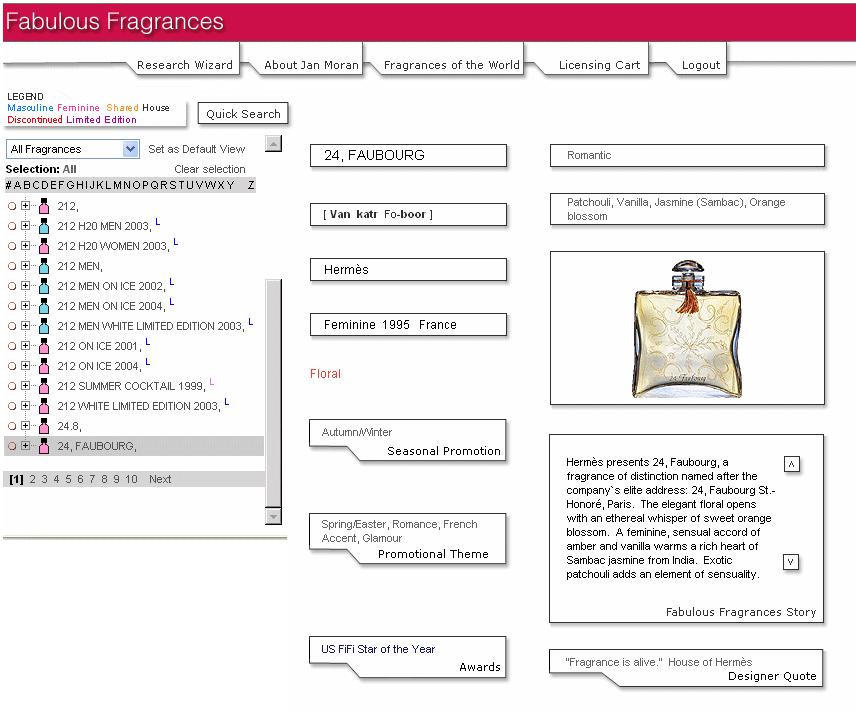Click the Hermès house field

[408, 270]
